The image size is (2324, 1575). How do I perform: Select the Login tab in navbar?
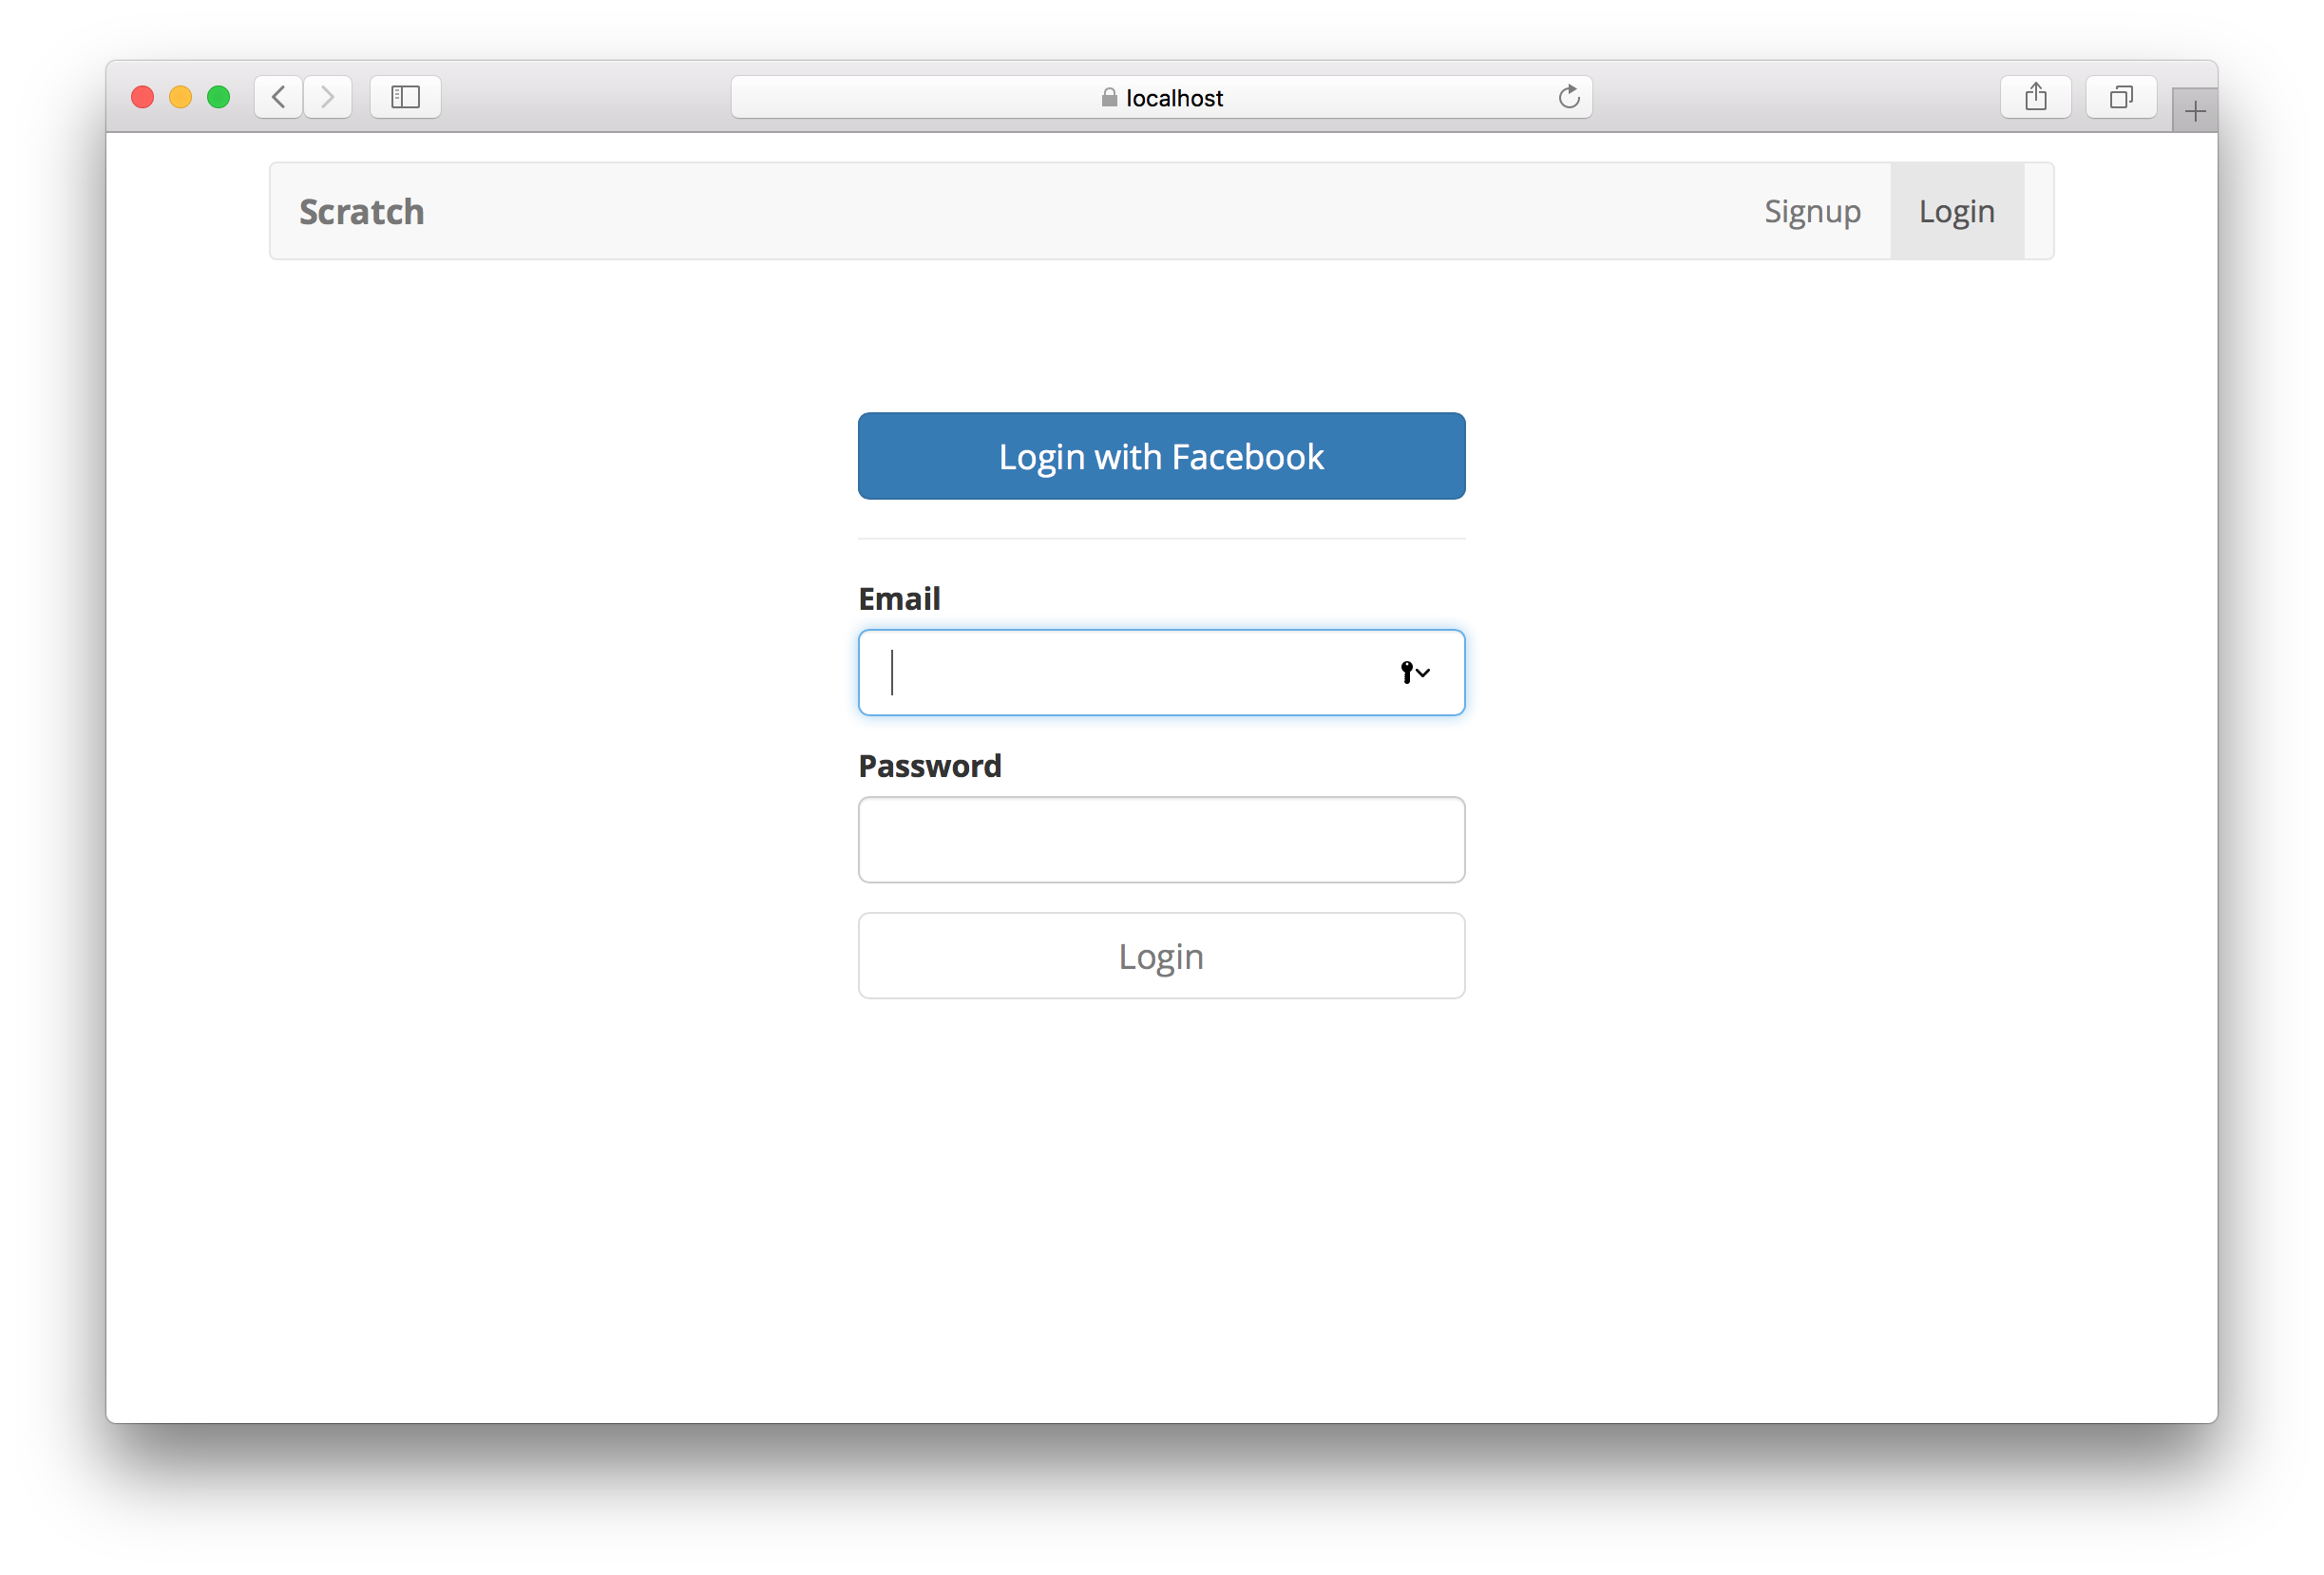coord(1956,209)
